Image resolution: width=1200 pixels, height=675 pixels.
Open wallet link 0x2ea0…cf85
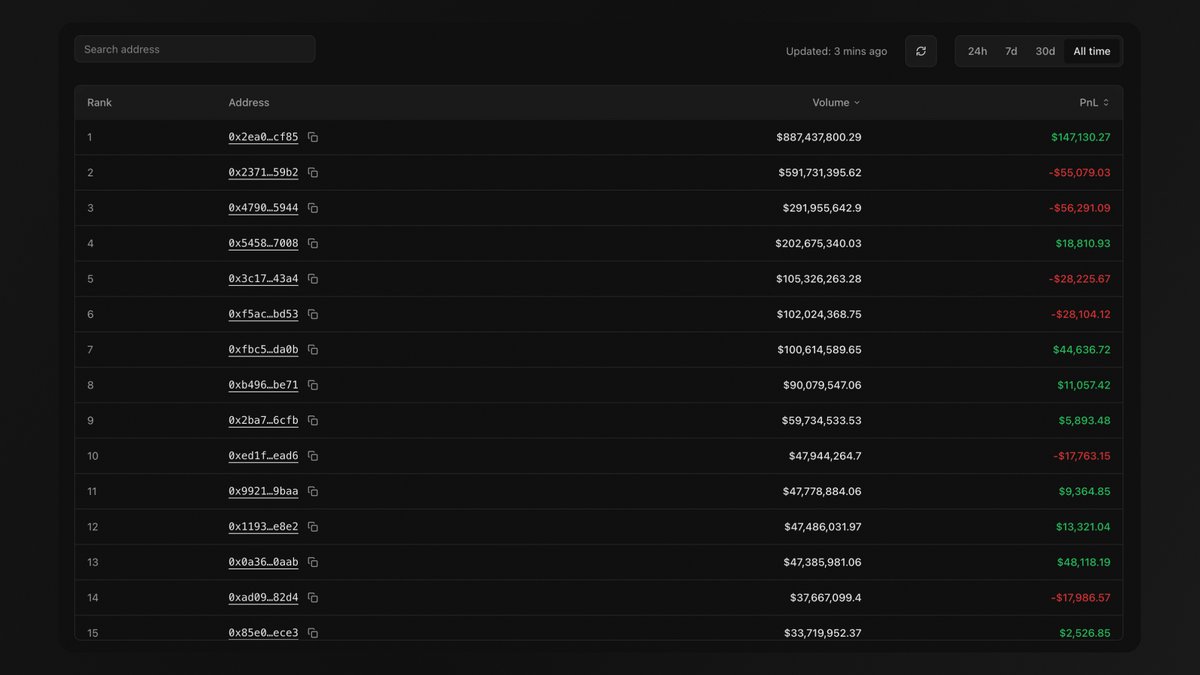click(x=263, y=137)
